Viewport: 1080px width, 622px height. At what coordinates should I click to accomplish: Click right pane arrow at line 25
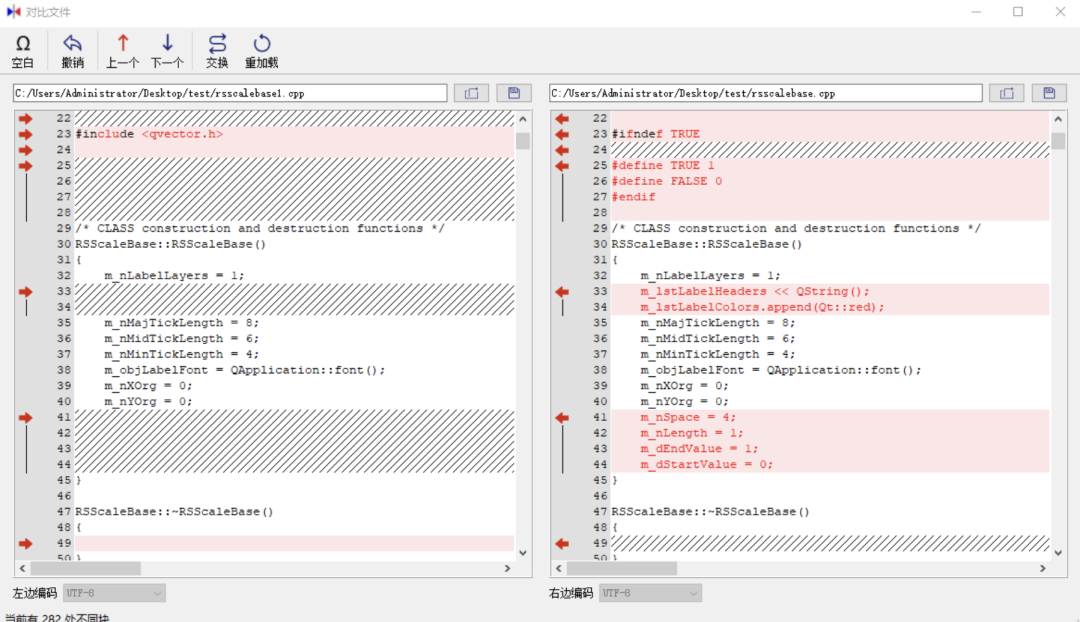(x=562, y=166)
